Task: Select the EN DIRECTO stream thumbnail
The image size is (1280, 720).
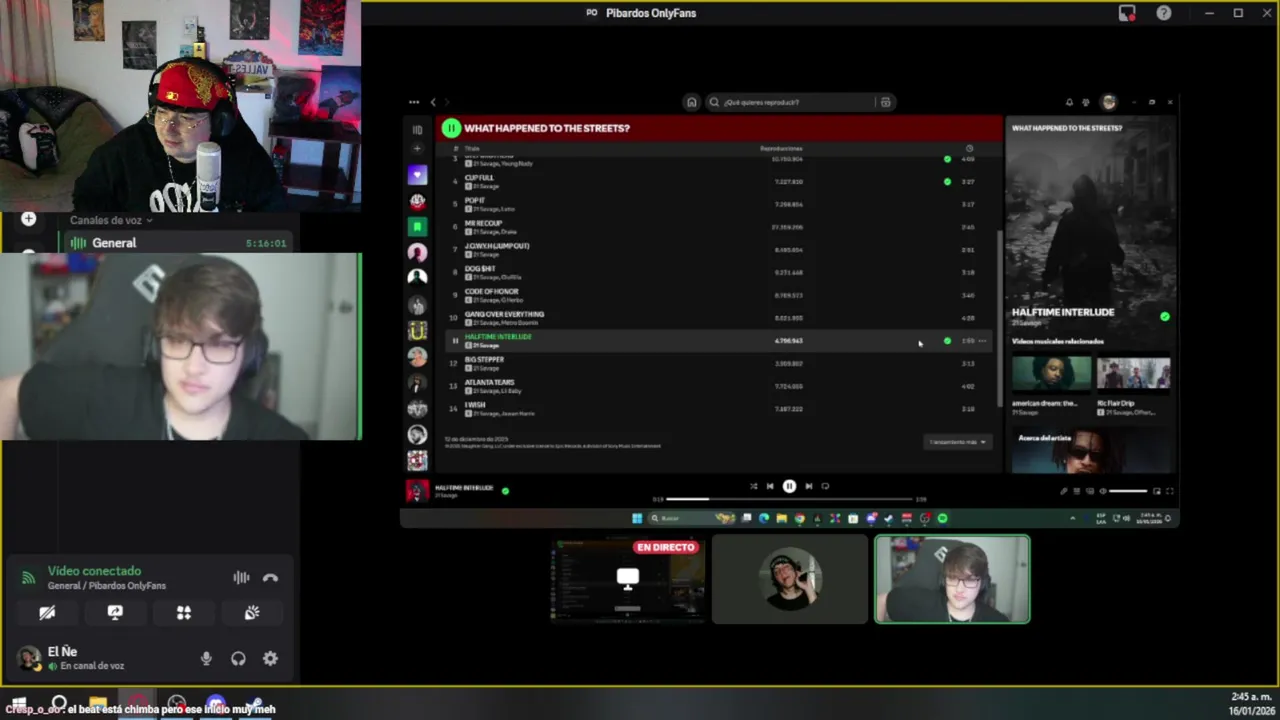Action: [x=628, y=580]
